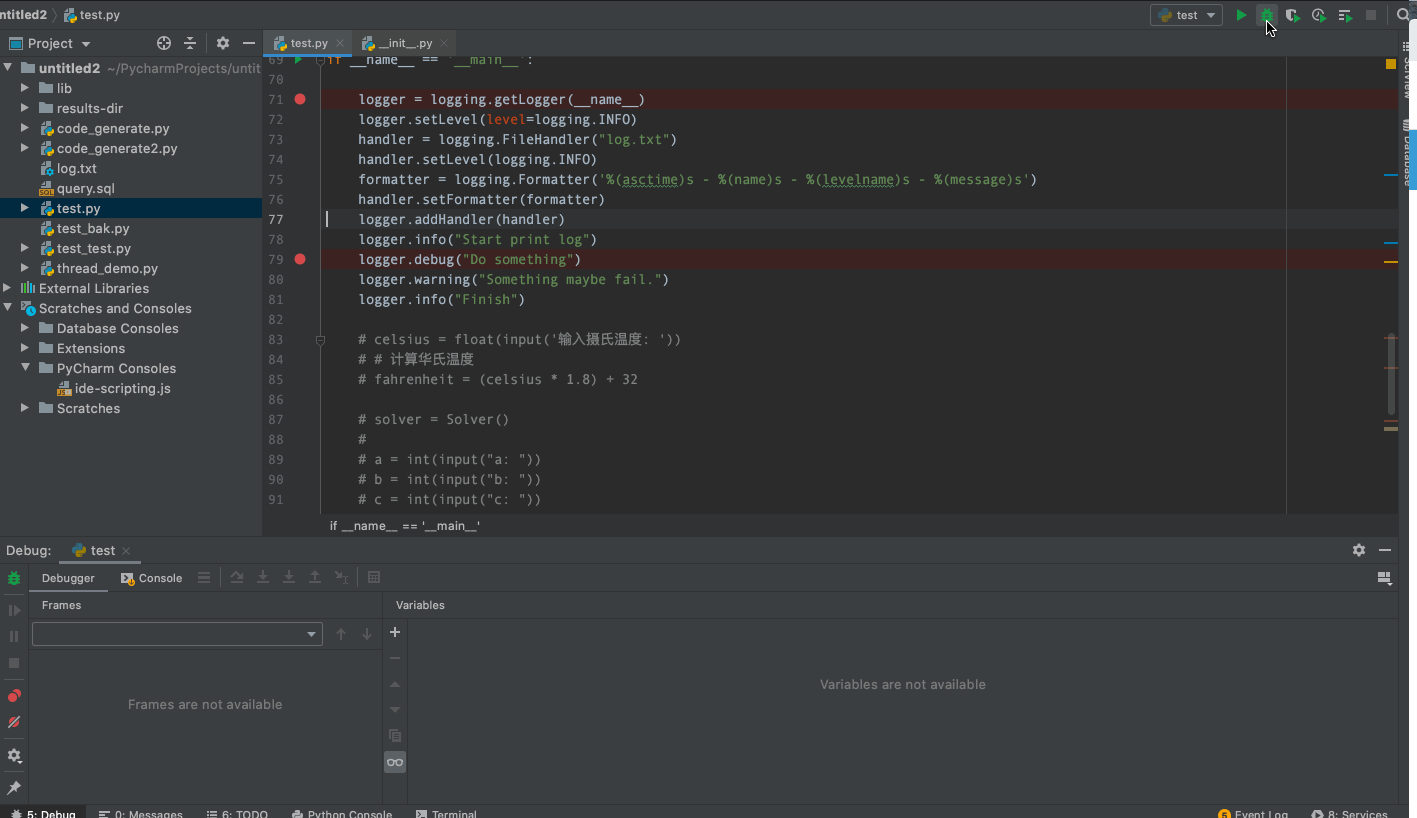Resume program in debug sidebar

point(14,610)
